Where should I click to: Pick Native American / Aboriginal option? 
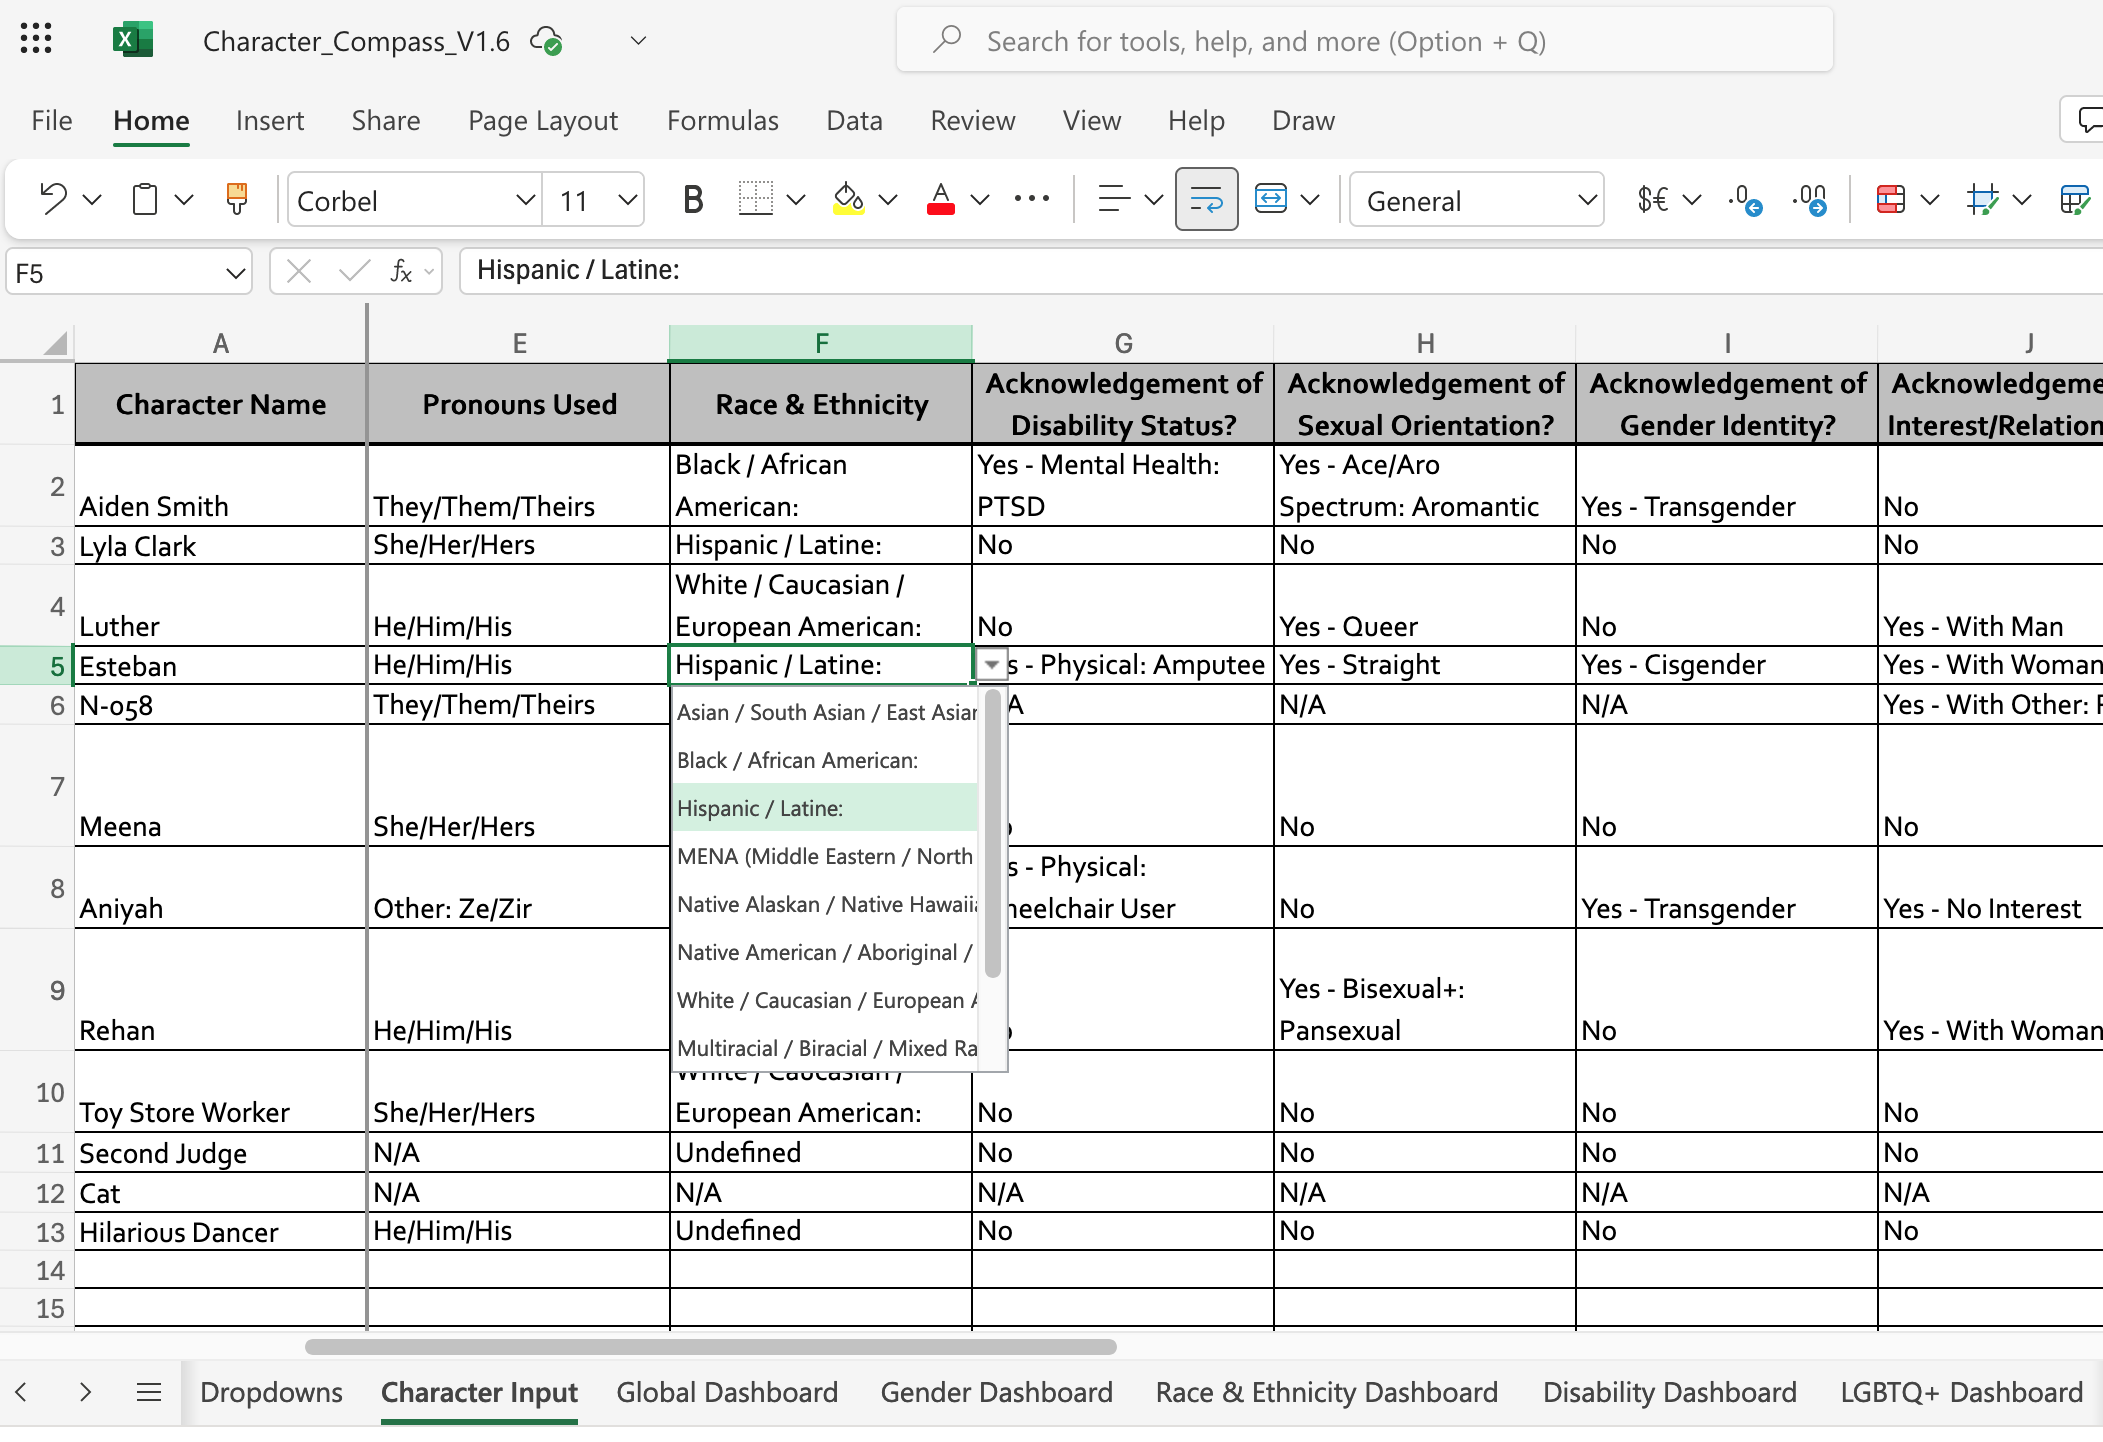pos(825,952)
